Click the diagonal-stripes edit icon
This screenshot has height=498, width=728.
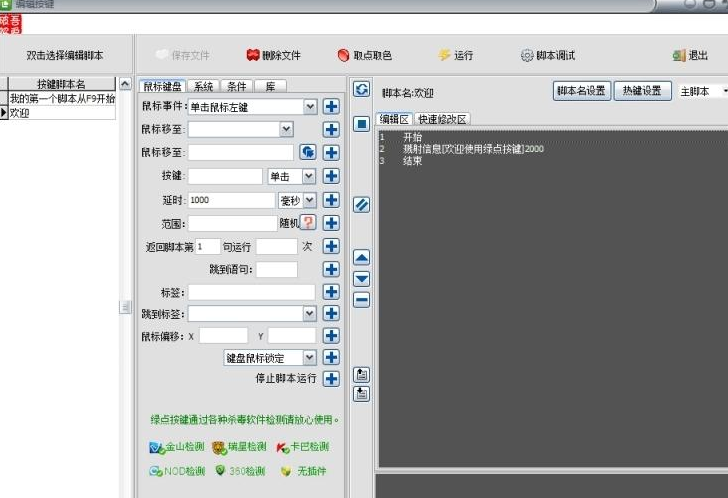361,205
